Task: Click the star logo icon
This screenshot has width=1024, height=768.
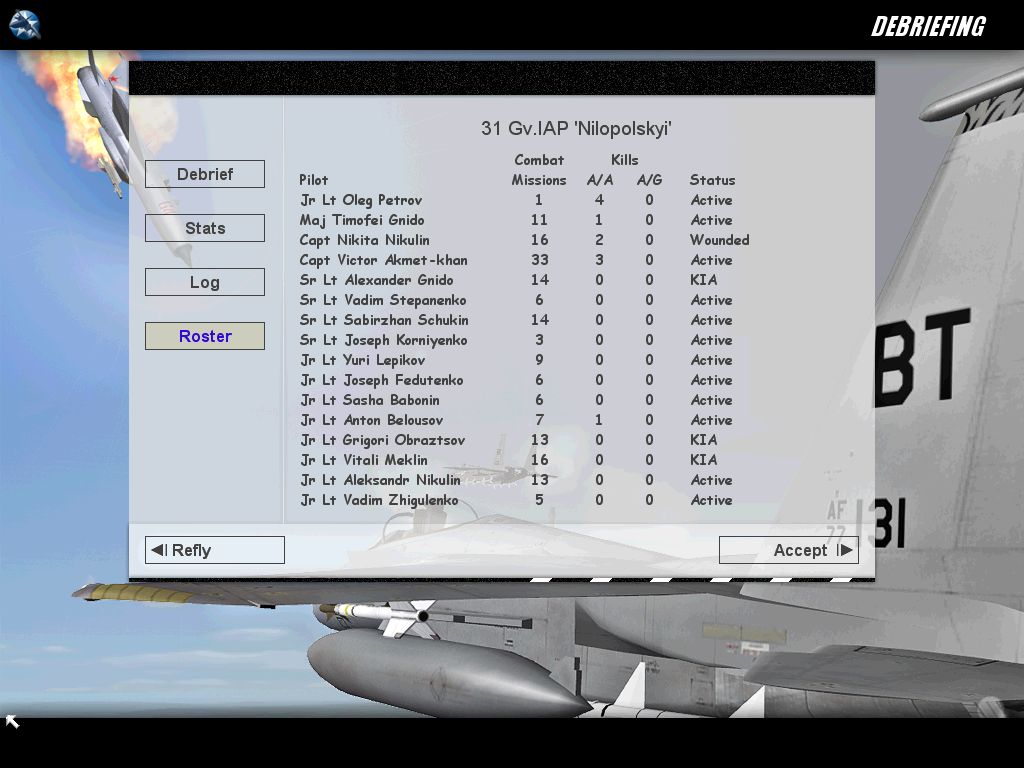Action: [25, 25]
